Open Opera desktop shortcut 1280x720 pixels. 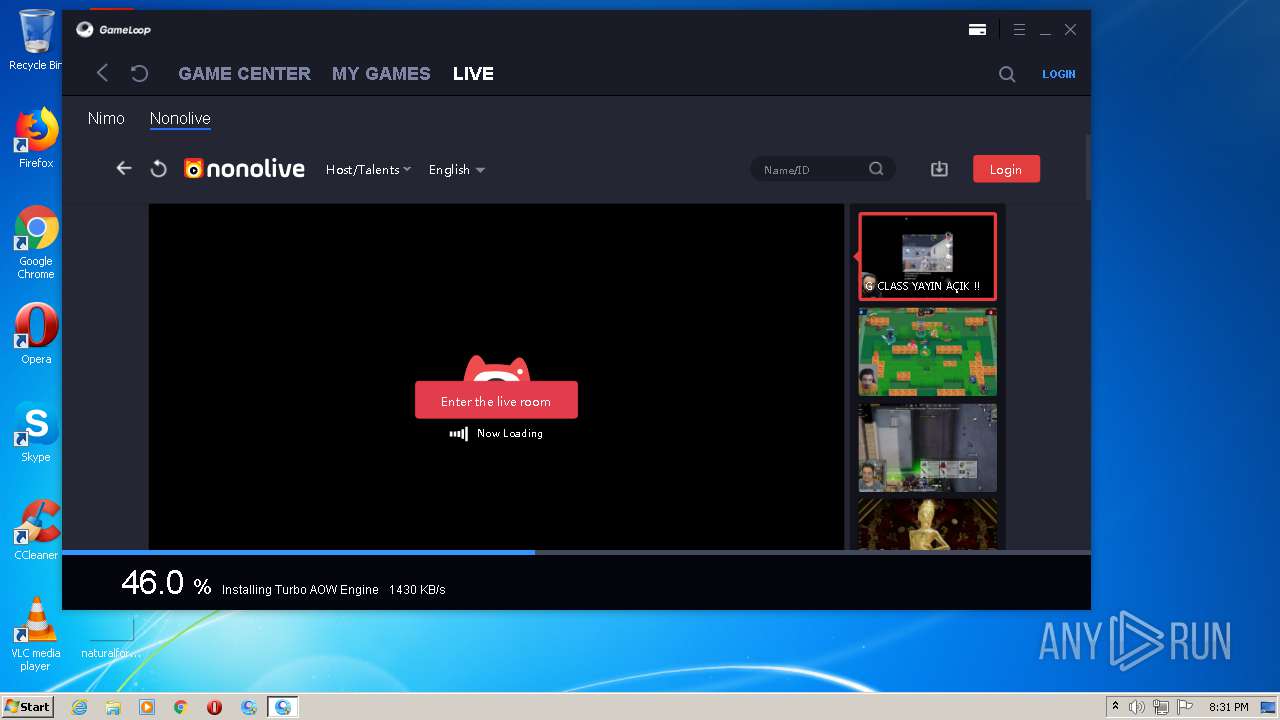(36, 334)
